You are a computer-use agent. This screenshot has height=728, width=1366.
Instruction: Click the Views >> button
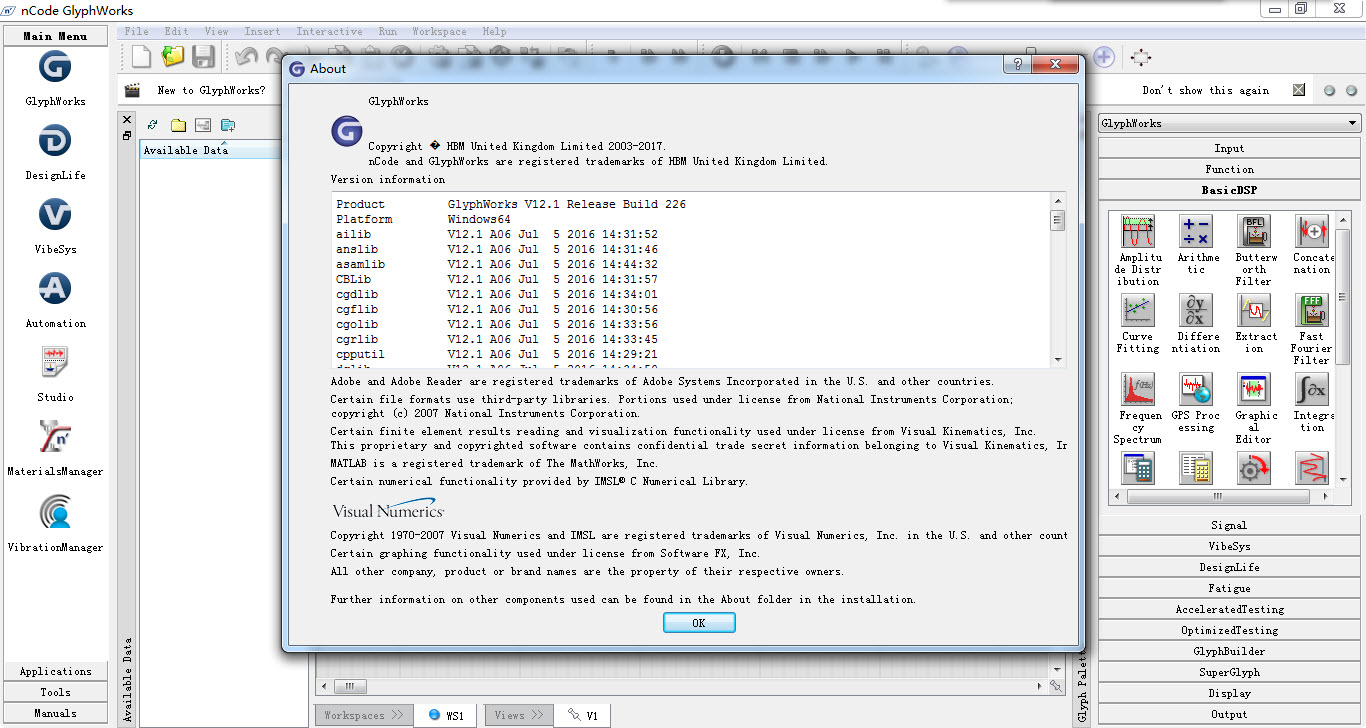click(518, 715)
